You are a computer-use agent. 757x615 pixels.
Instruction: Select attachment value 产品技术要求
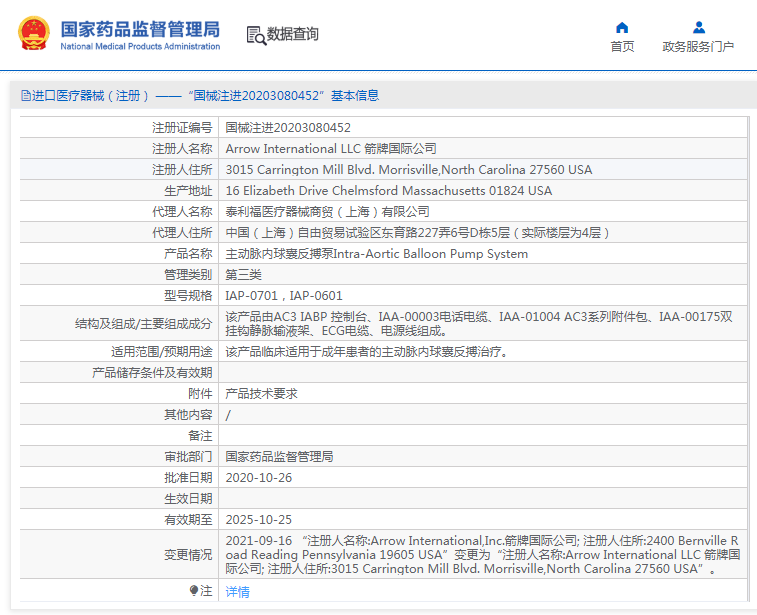point(261,393)
